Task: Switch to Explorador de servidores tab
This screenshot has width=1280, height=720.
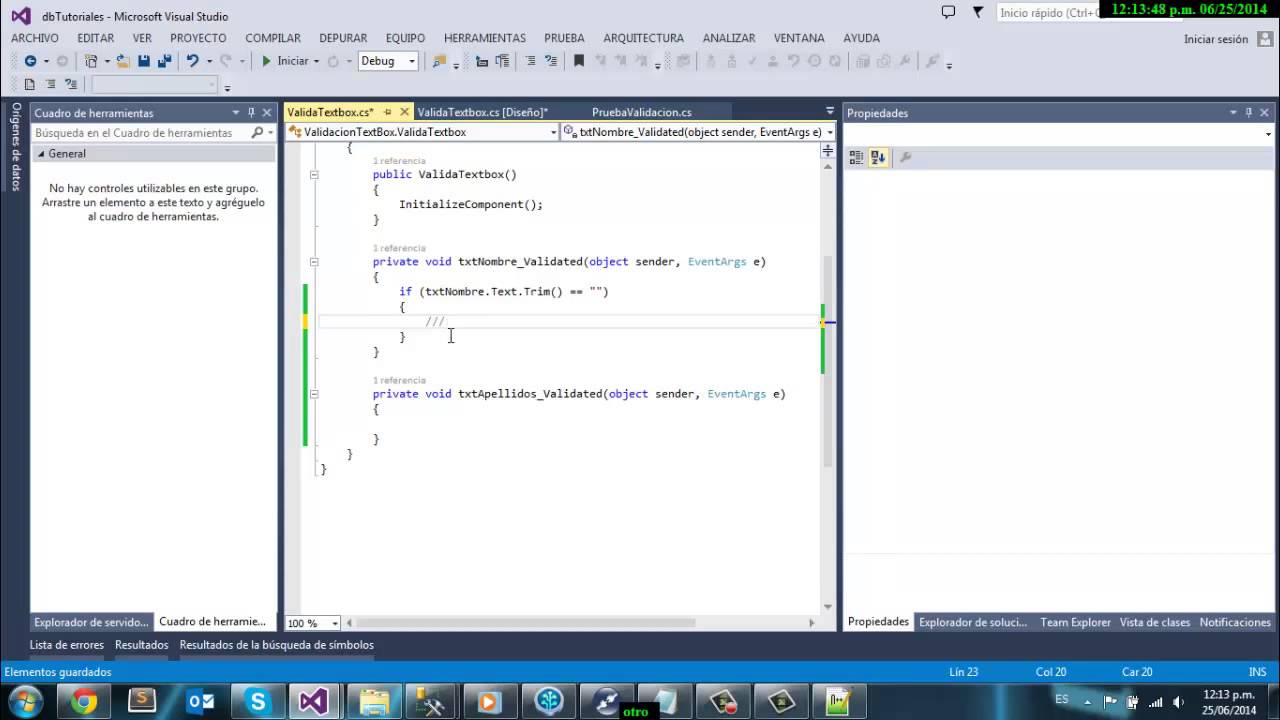Action: (91, 622)
